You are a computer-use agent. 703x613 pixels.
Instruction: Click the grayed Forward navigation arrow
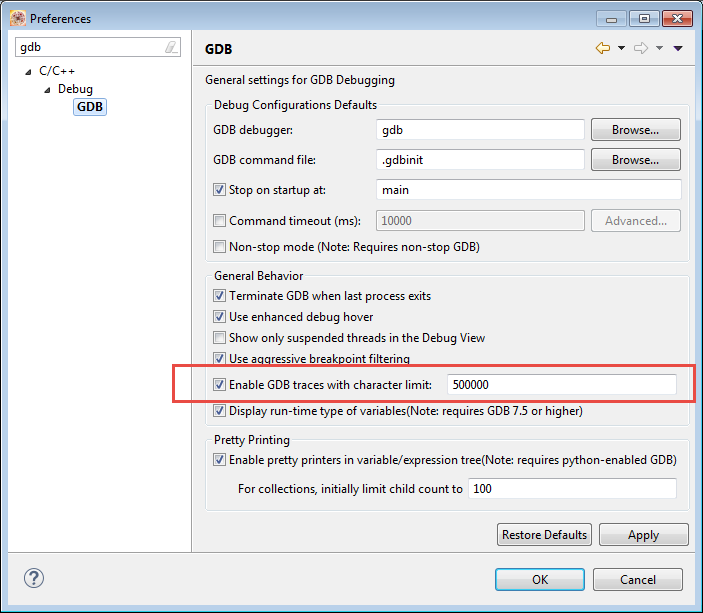641,48
